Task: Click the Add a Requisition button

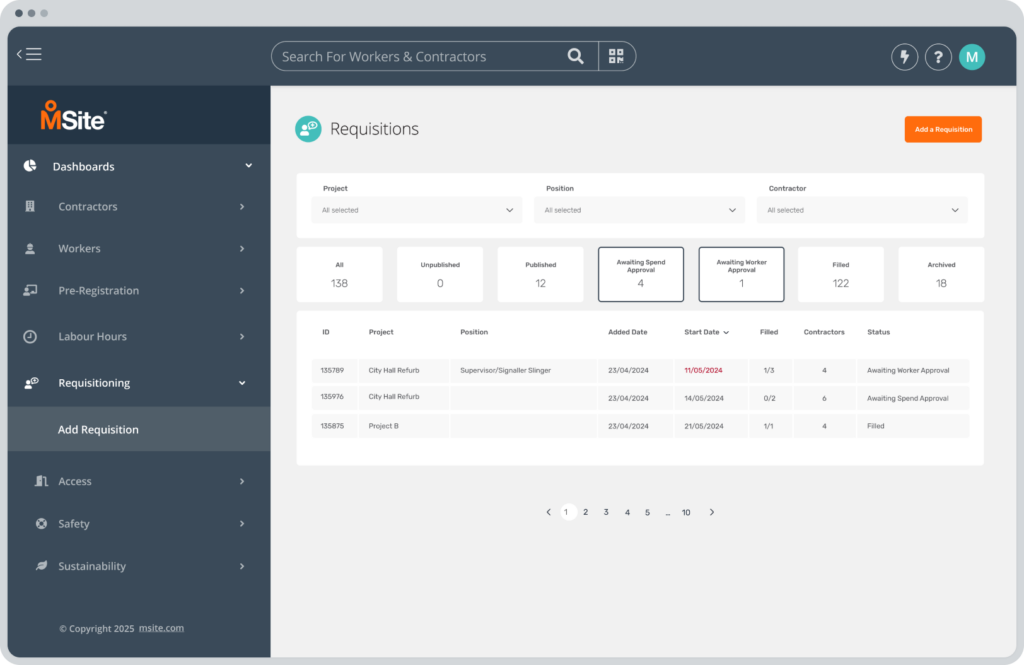Action: pos(942,129)
